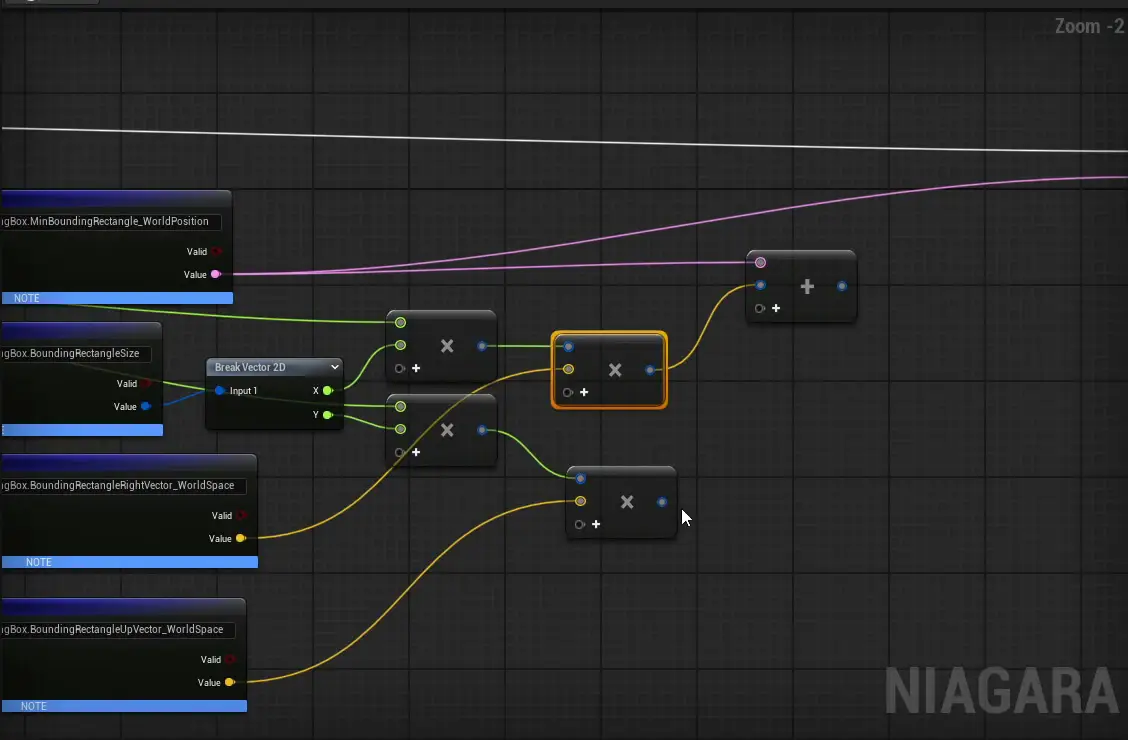Select the MinBoundingRectangle_WorldPosition parameter name field

(x=111, y=221)
